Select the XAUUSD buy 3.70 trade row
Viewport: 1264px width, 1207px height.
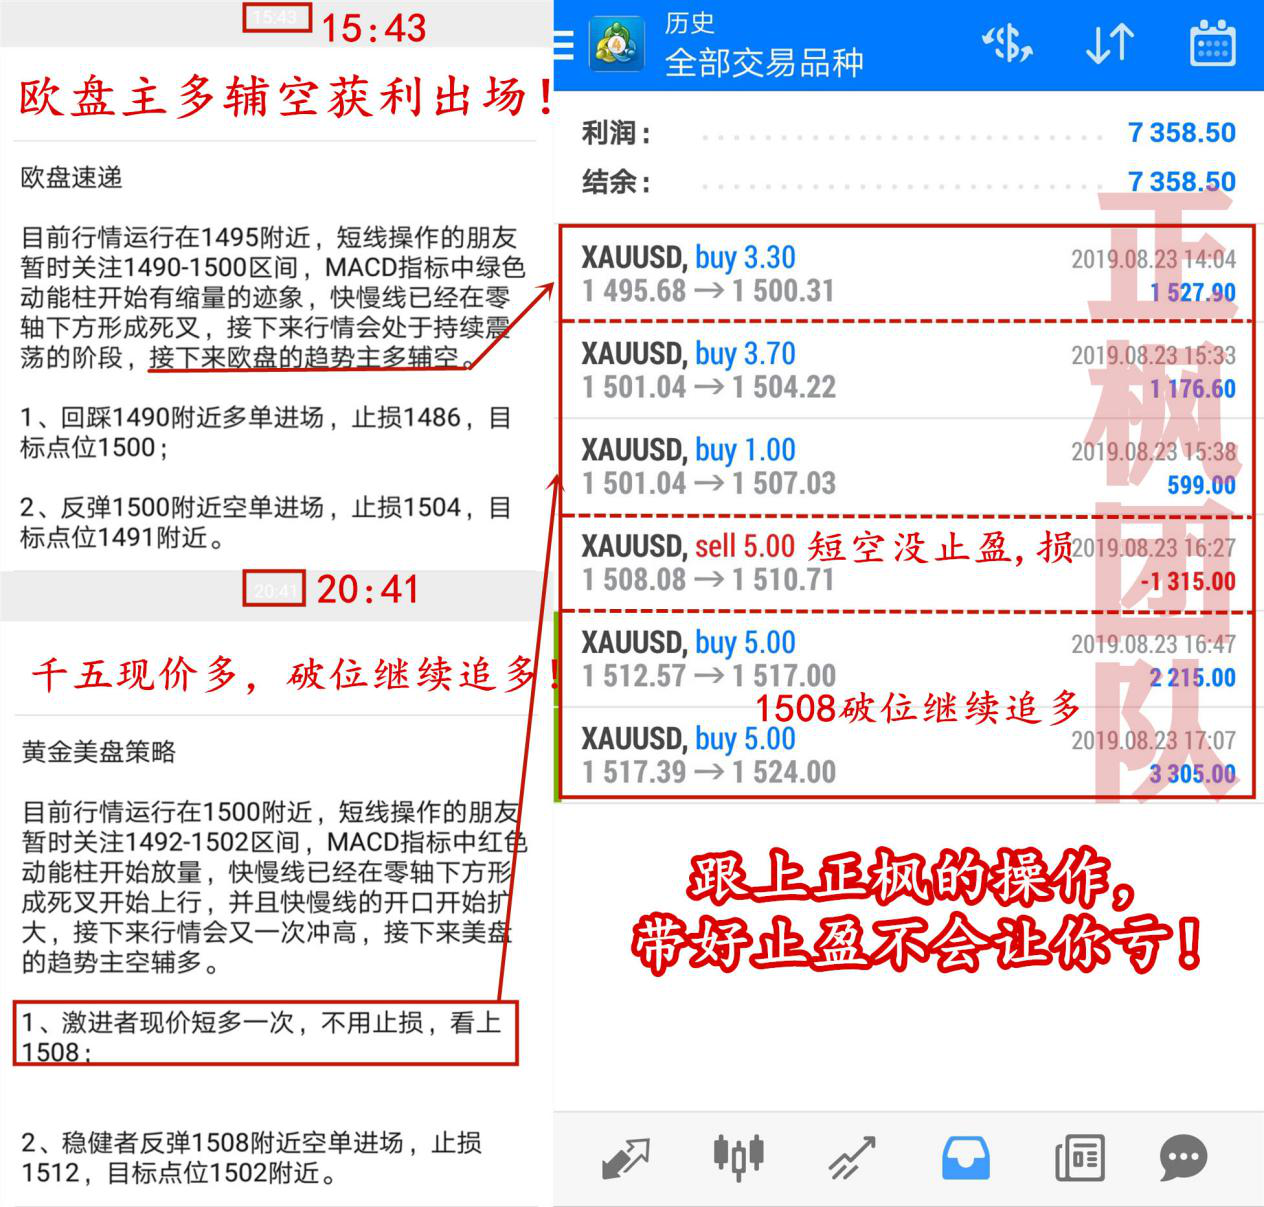click(x=908, y=370)
